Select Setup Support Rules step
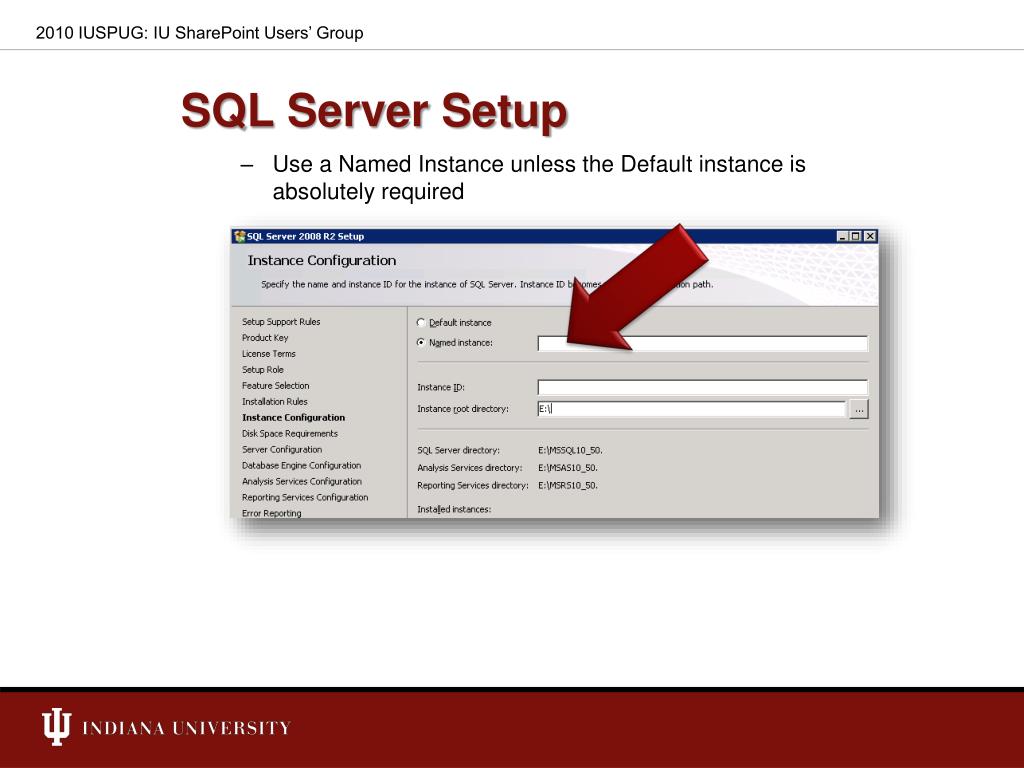The width and height of the screenshot is (1024, 768). pos(281,322)
